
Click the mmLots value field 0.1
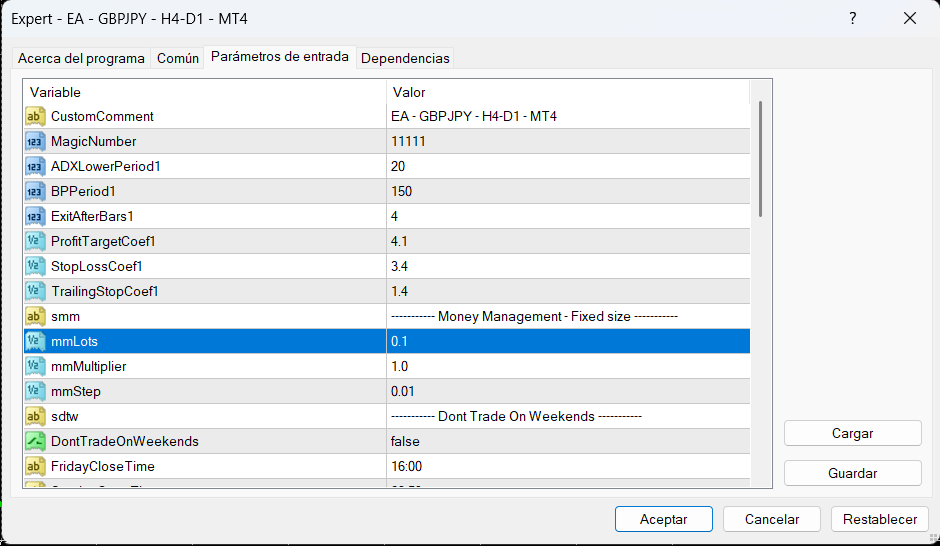coord(400,342)
